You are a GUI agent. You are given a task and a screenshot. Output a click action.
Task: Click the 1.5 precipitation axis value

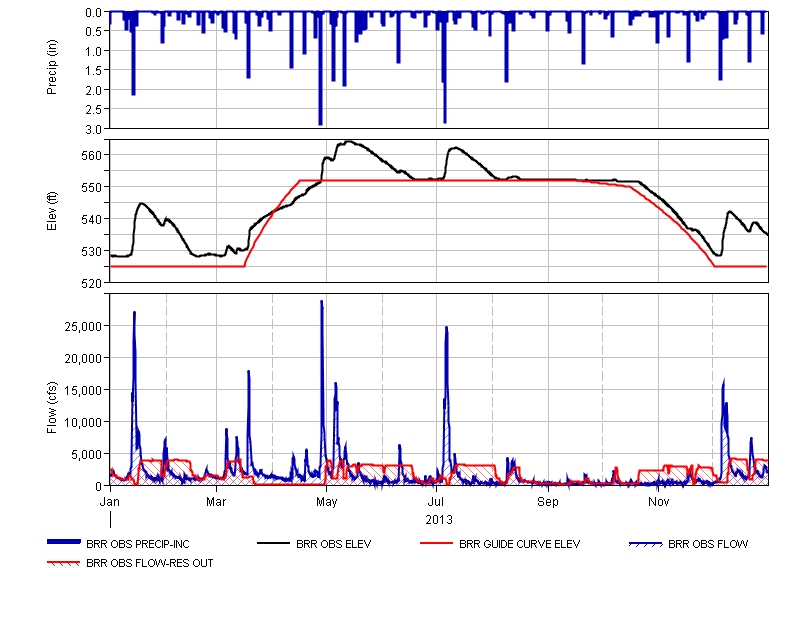coord(94,70)
